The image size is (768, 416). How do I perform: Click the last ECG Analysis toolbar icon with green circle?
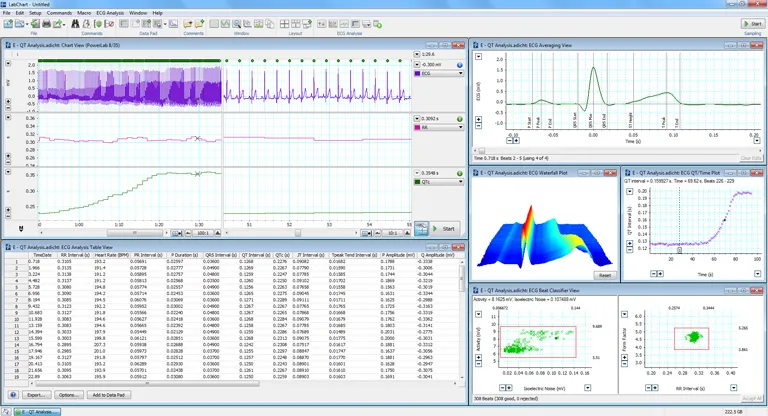coord(378,24)
